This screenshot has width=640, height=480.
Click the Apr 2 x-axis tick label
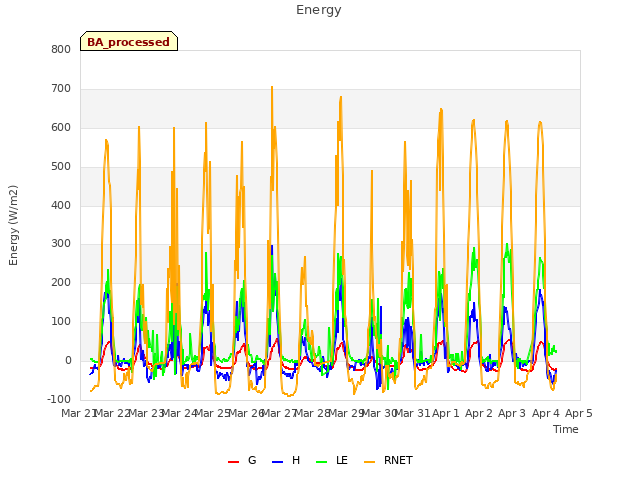point(479,413)
